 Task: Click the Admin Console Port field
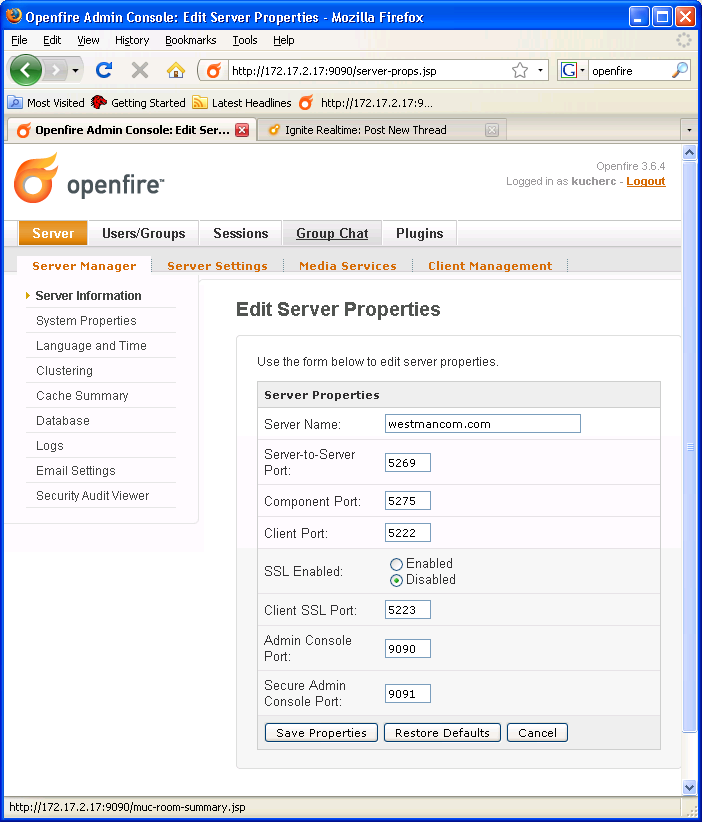point(407,648)
